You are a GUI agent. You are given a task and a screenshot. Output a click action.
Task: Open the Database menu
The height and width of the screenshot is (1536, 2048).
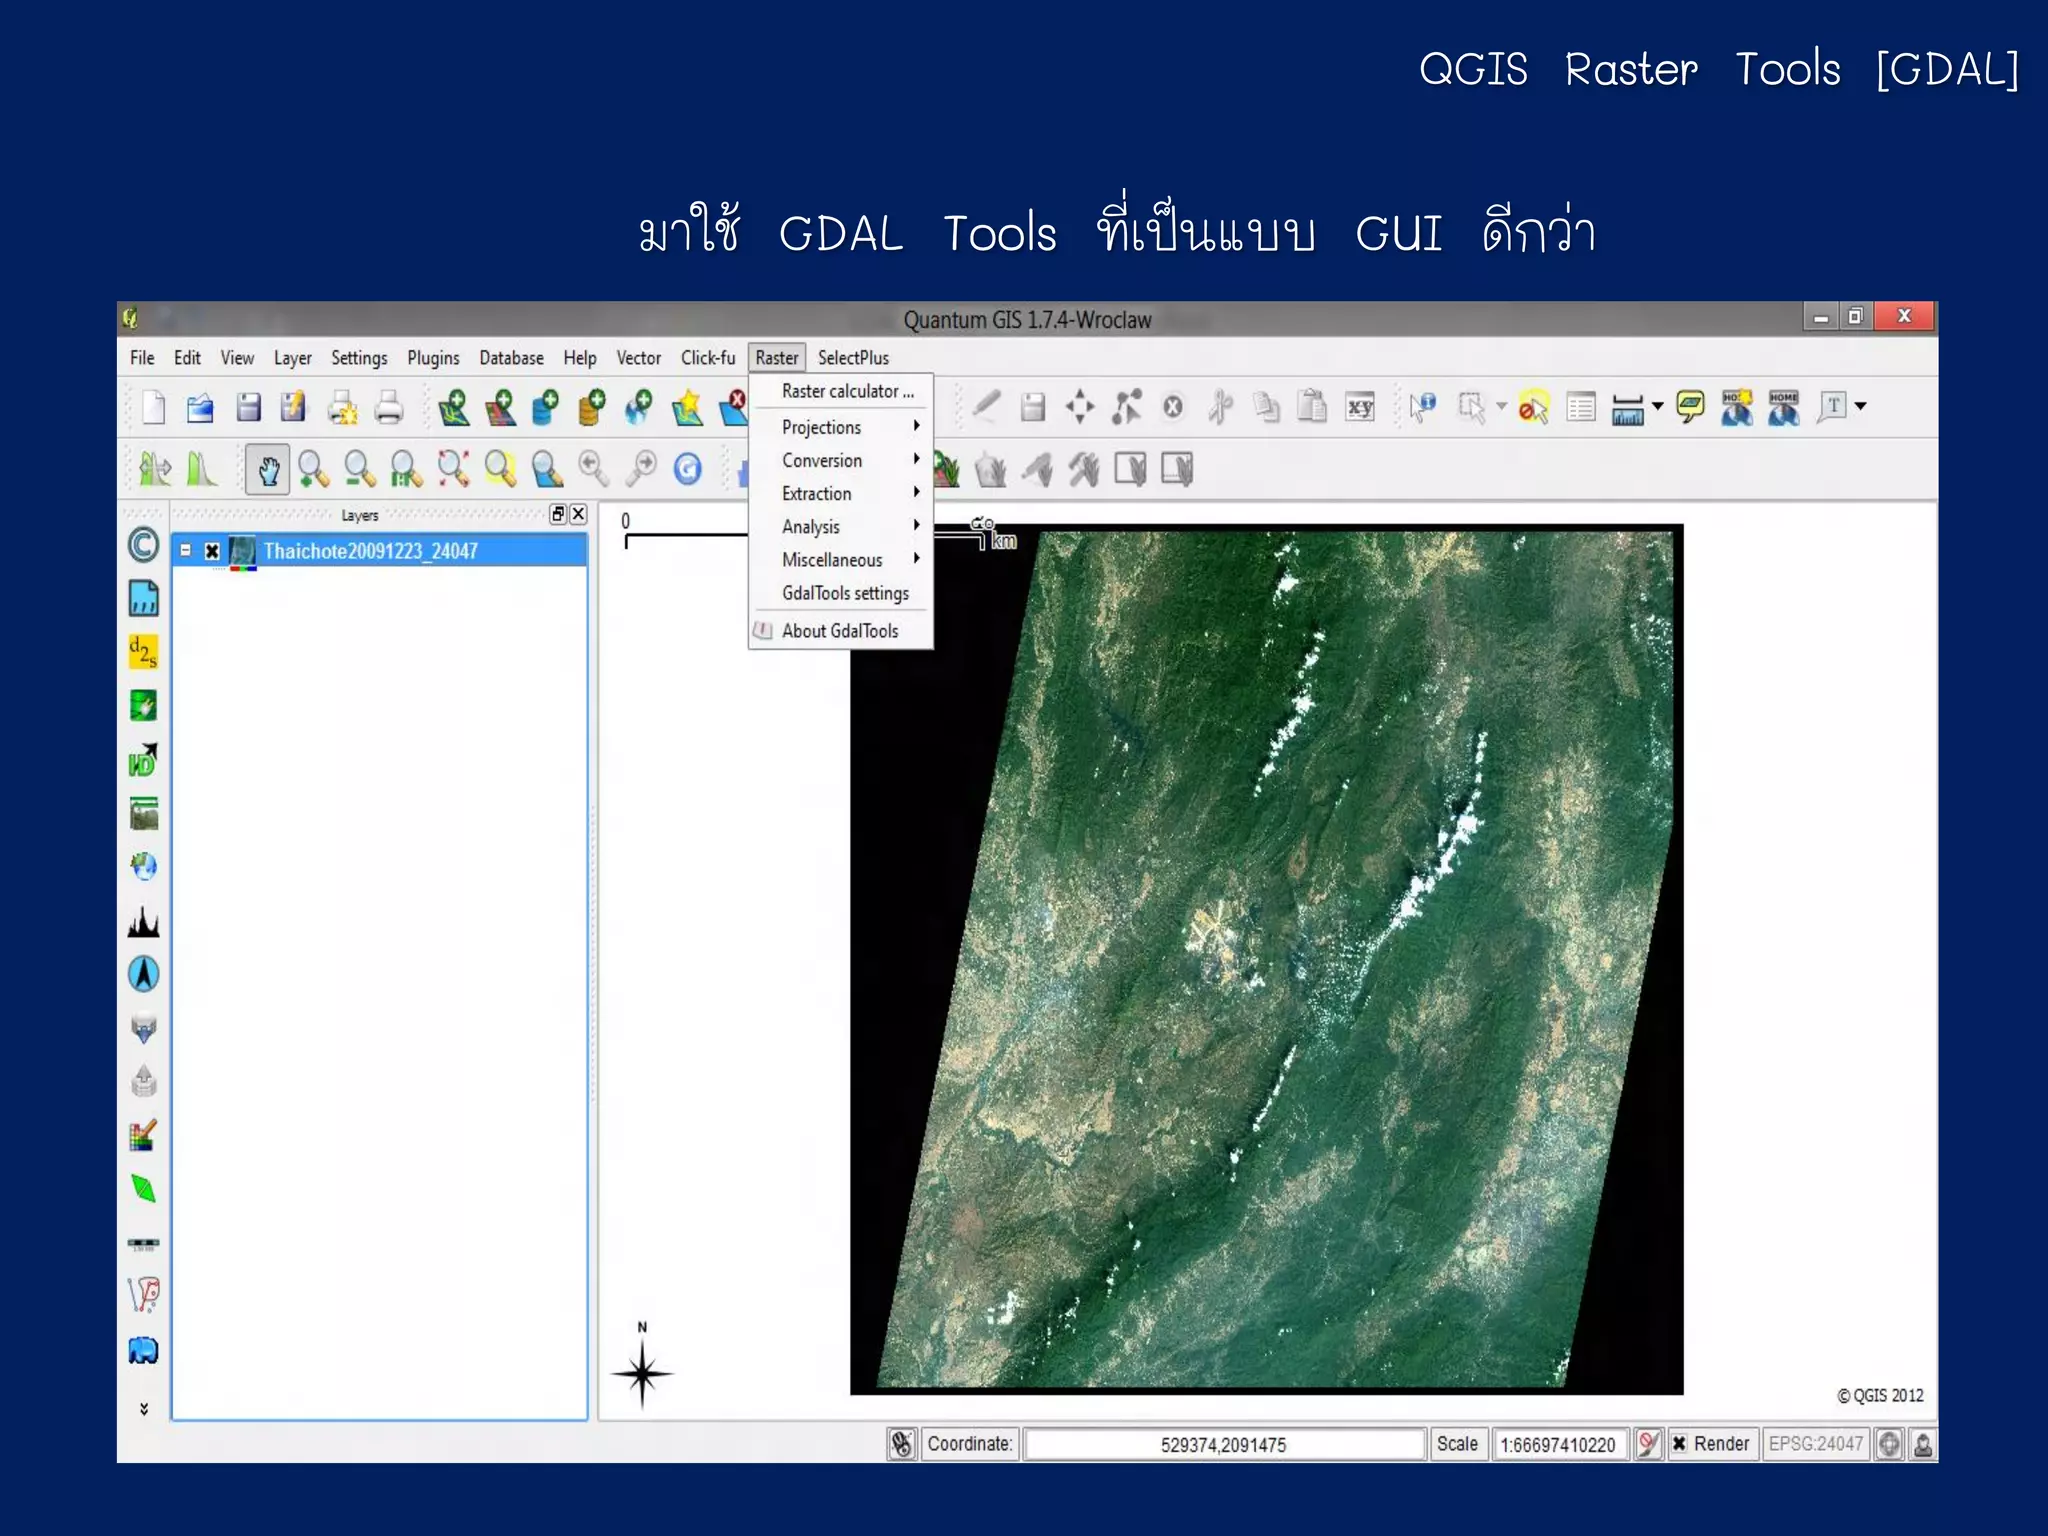pyautogui.click(x=511, y=358)
